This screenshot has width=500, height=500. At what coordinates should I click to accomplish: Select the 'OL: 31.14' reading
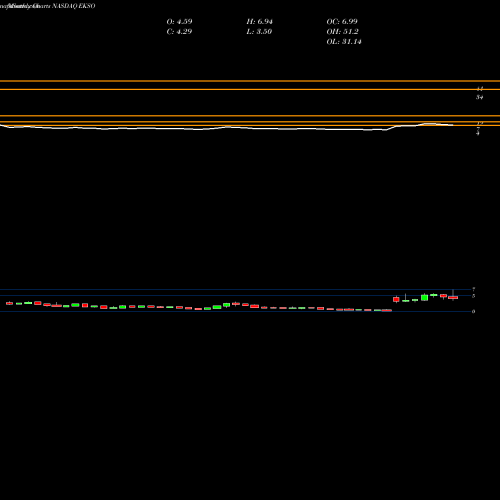click(x=344, y=42)
